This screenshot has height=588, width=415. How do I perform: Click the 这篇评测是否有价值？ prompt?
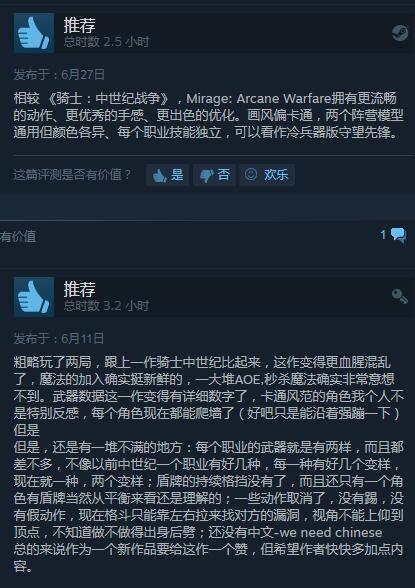click(72, 175)
